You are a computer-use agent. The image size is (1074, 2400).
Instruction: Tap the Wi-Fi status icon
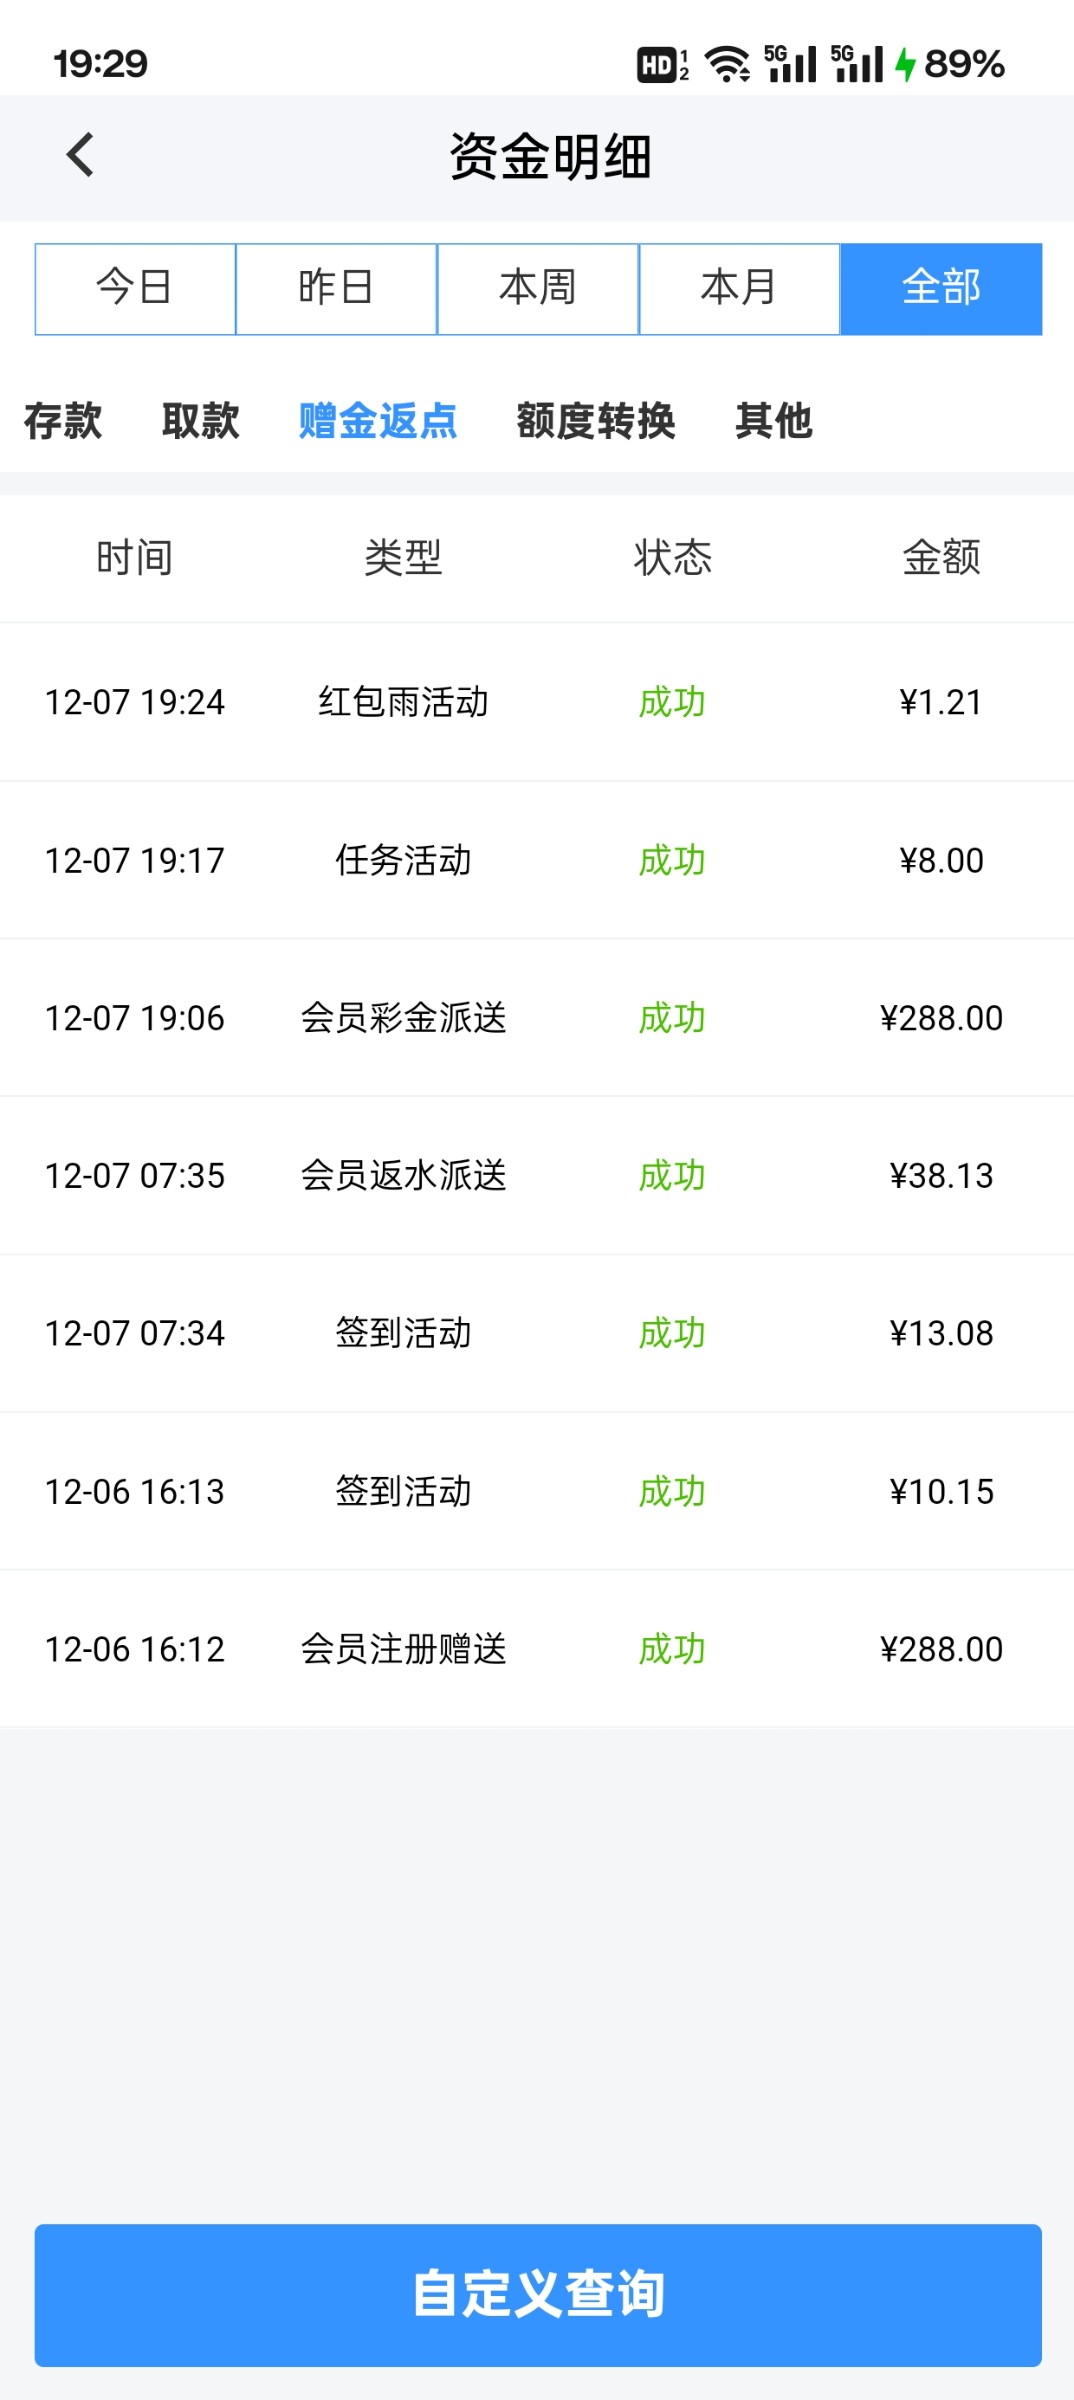(727, 64)
